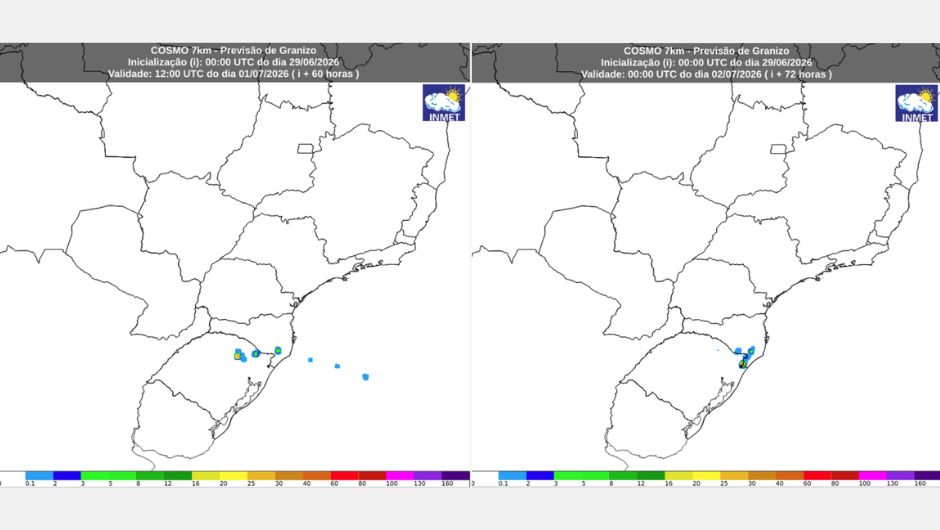Click the '130' legend label on the 72-hour map
Image resolution: width=940 pixels, height=530 pixels.
[893, 484]
